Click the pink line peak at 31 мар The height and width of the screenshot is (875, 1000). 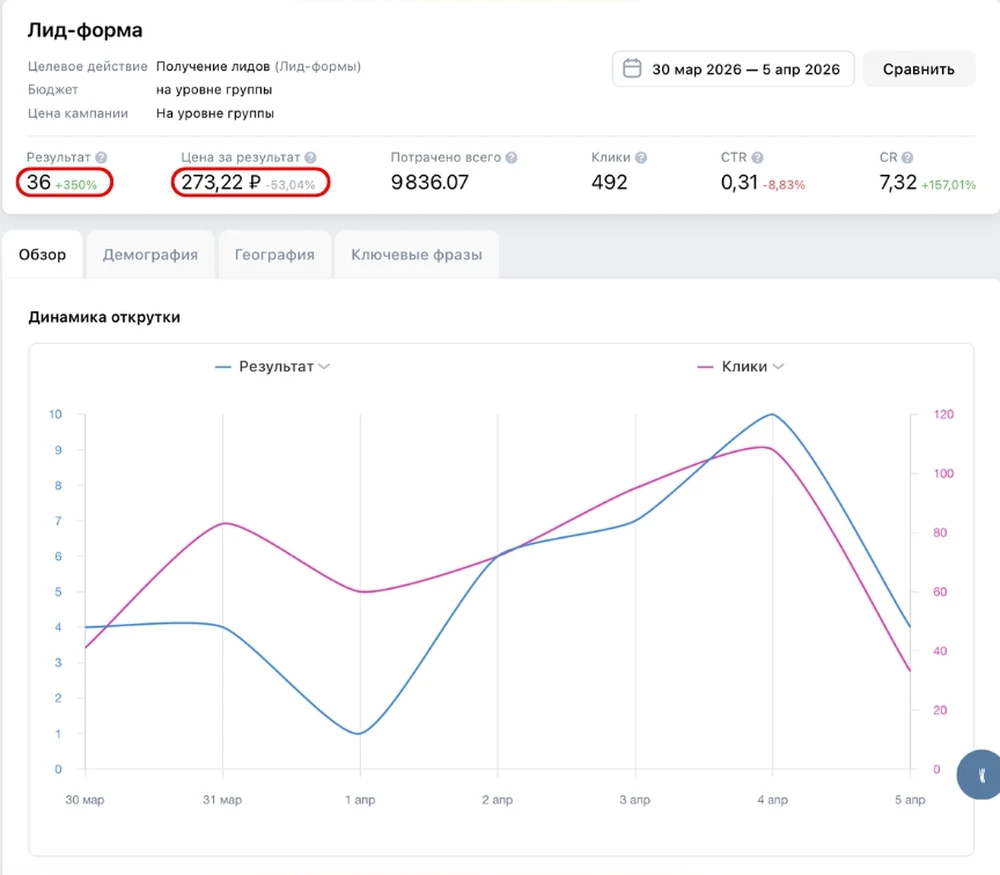[224, 524]
